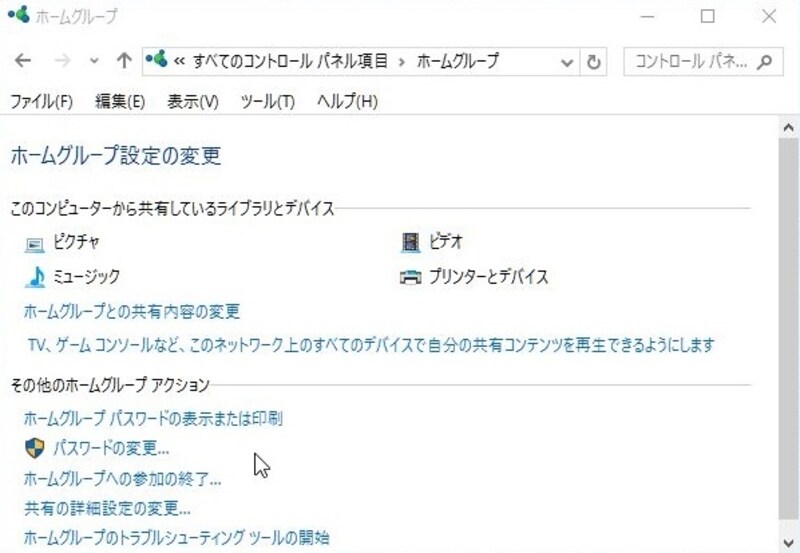The image size is (800, 553).
Task: Click the vertical scrollbar down arrow
Action: click(x=789, y=543)
